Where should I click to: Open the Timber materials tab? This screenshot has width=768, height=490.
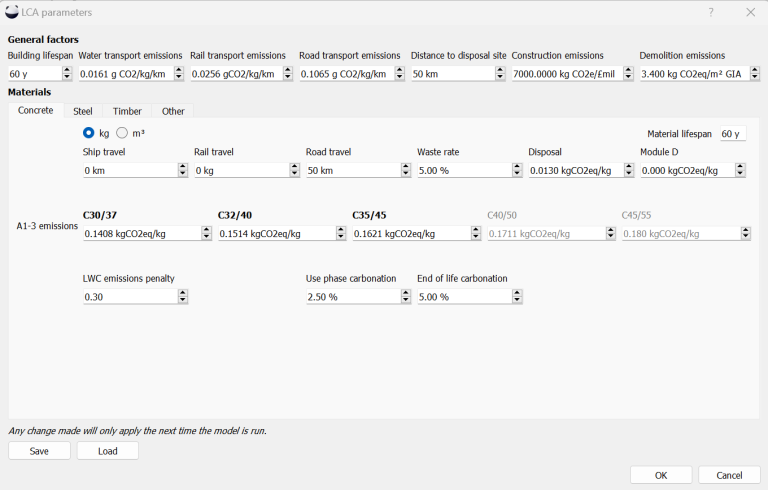pos(127,111)
